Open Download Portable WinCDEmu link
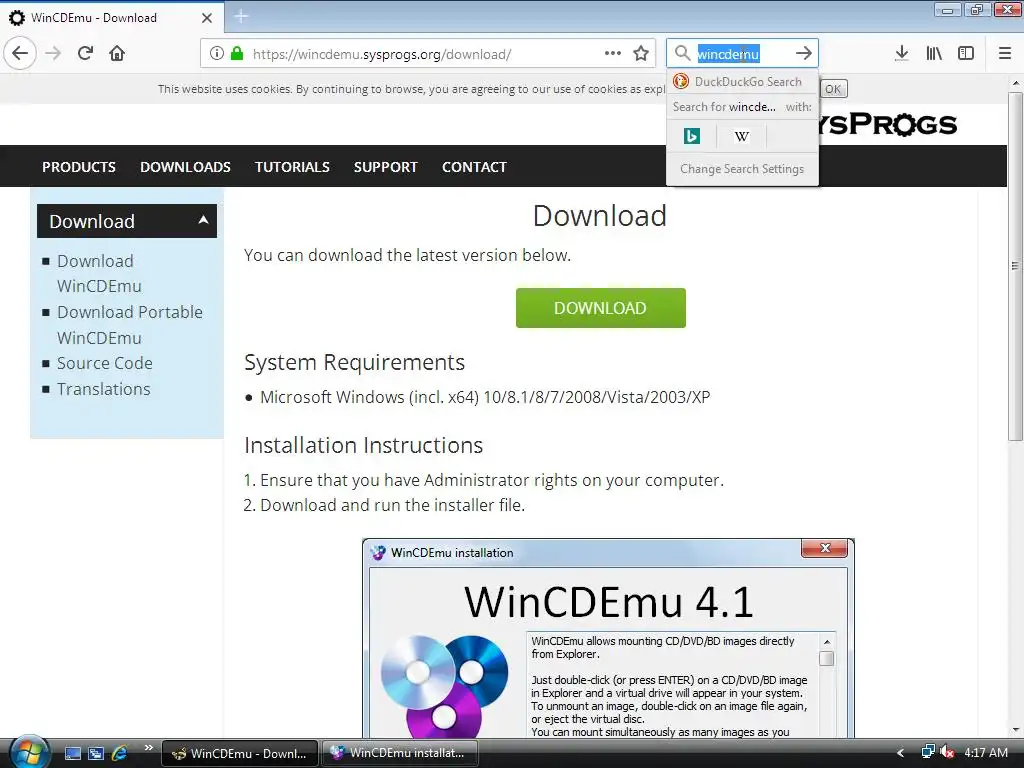The width and height of the screenshot is (1024, 768). [130, 325]
